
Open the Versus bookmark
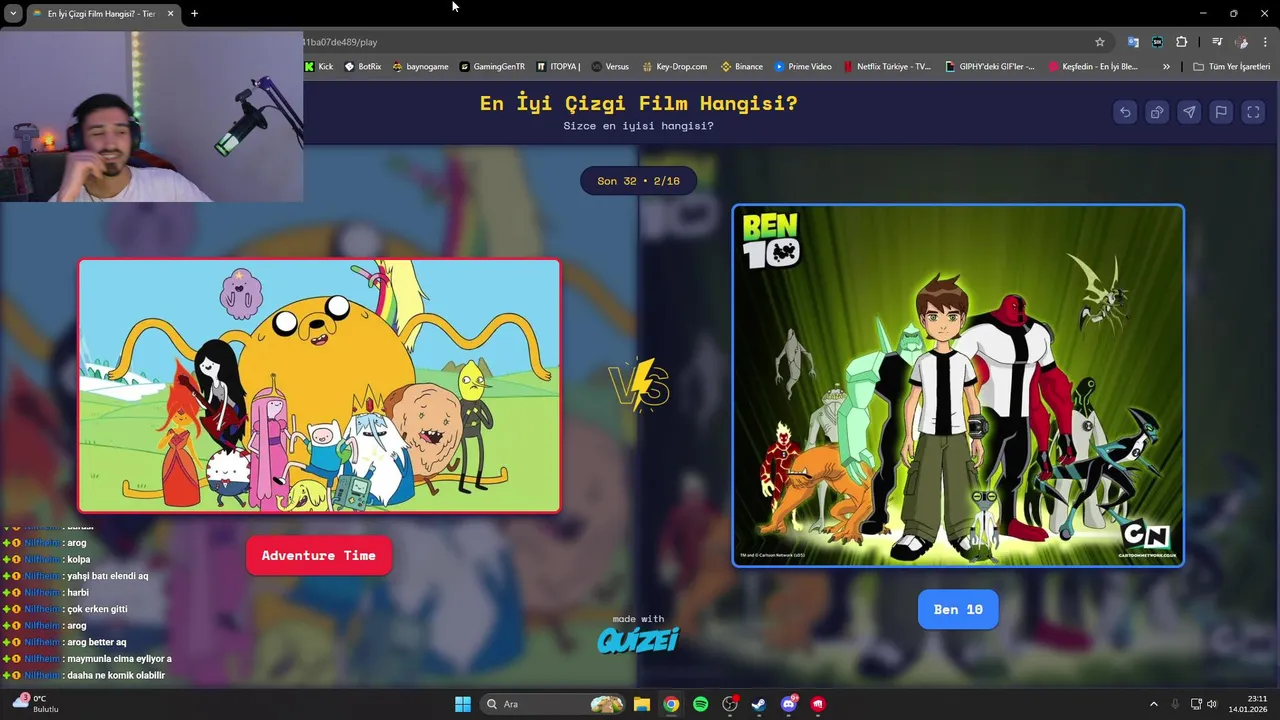(610, 67)
